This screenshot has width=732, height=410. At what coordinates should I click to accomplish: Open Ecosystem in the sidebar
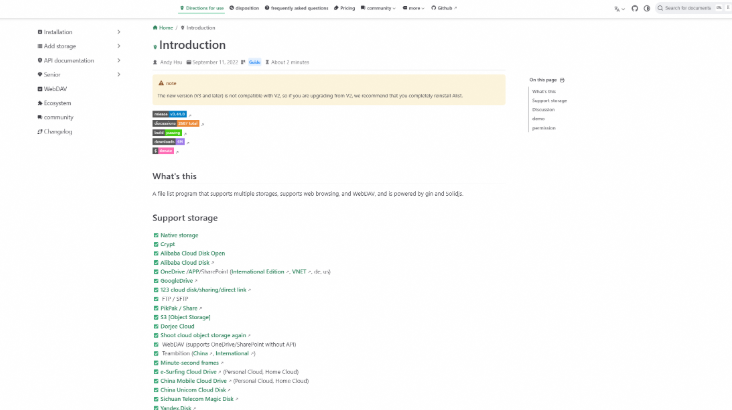pos(56,103)
